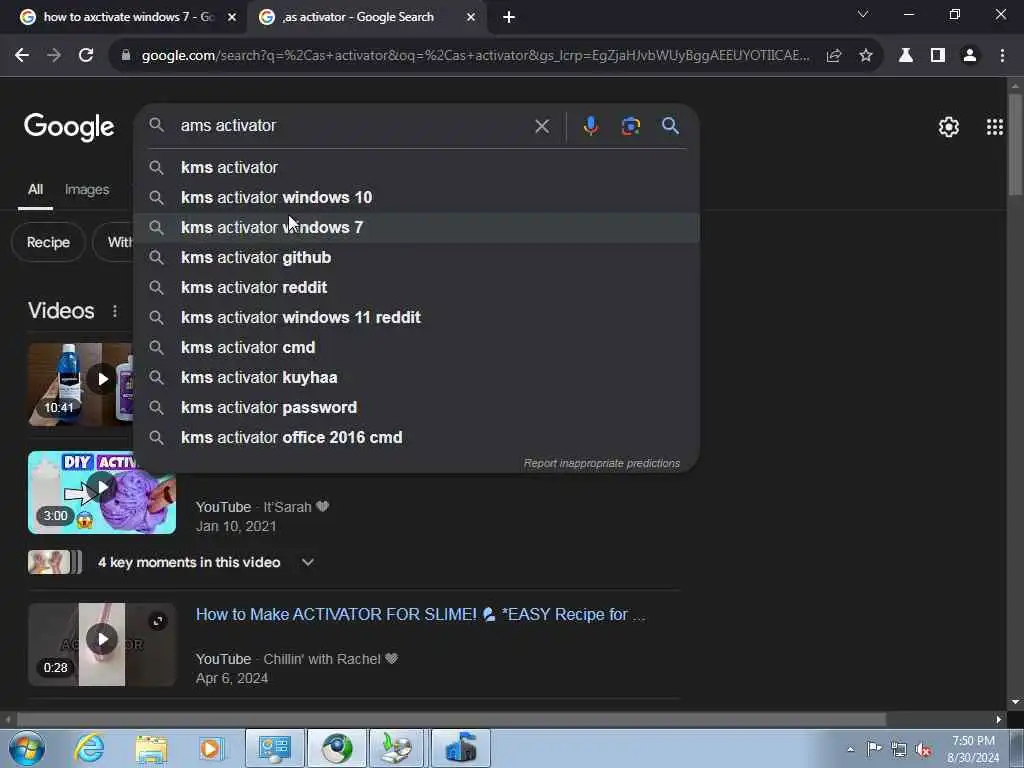
Task: Open the taskbar clock showing 7:50 PM
Action: [x=973, y=749]
